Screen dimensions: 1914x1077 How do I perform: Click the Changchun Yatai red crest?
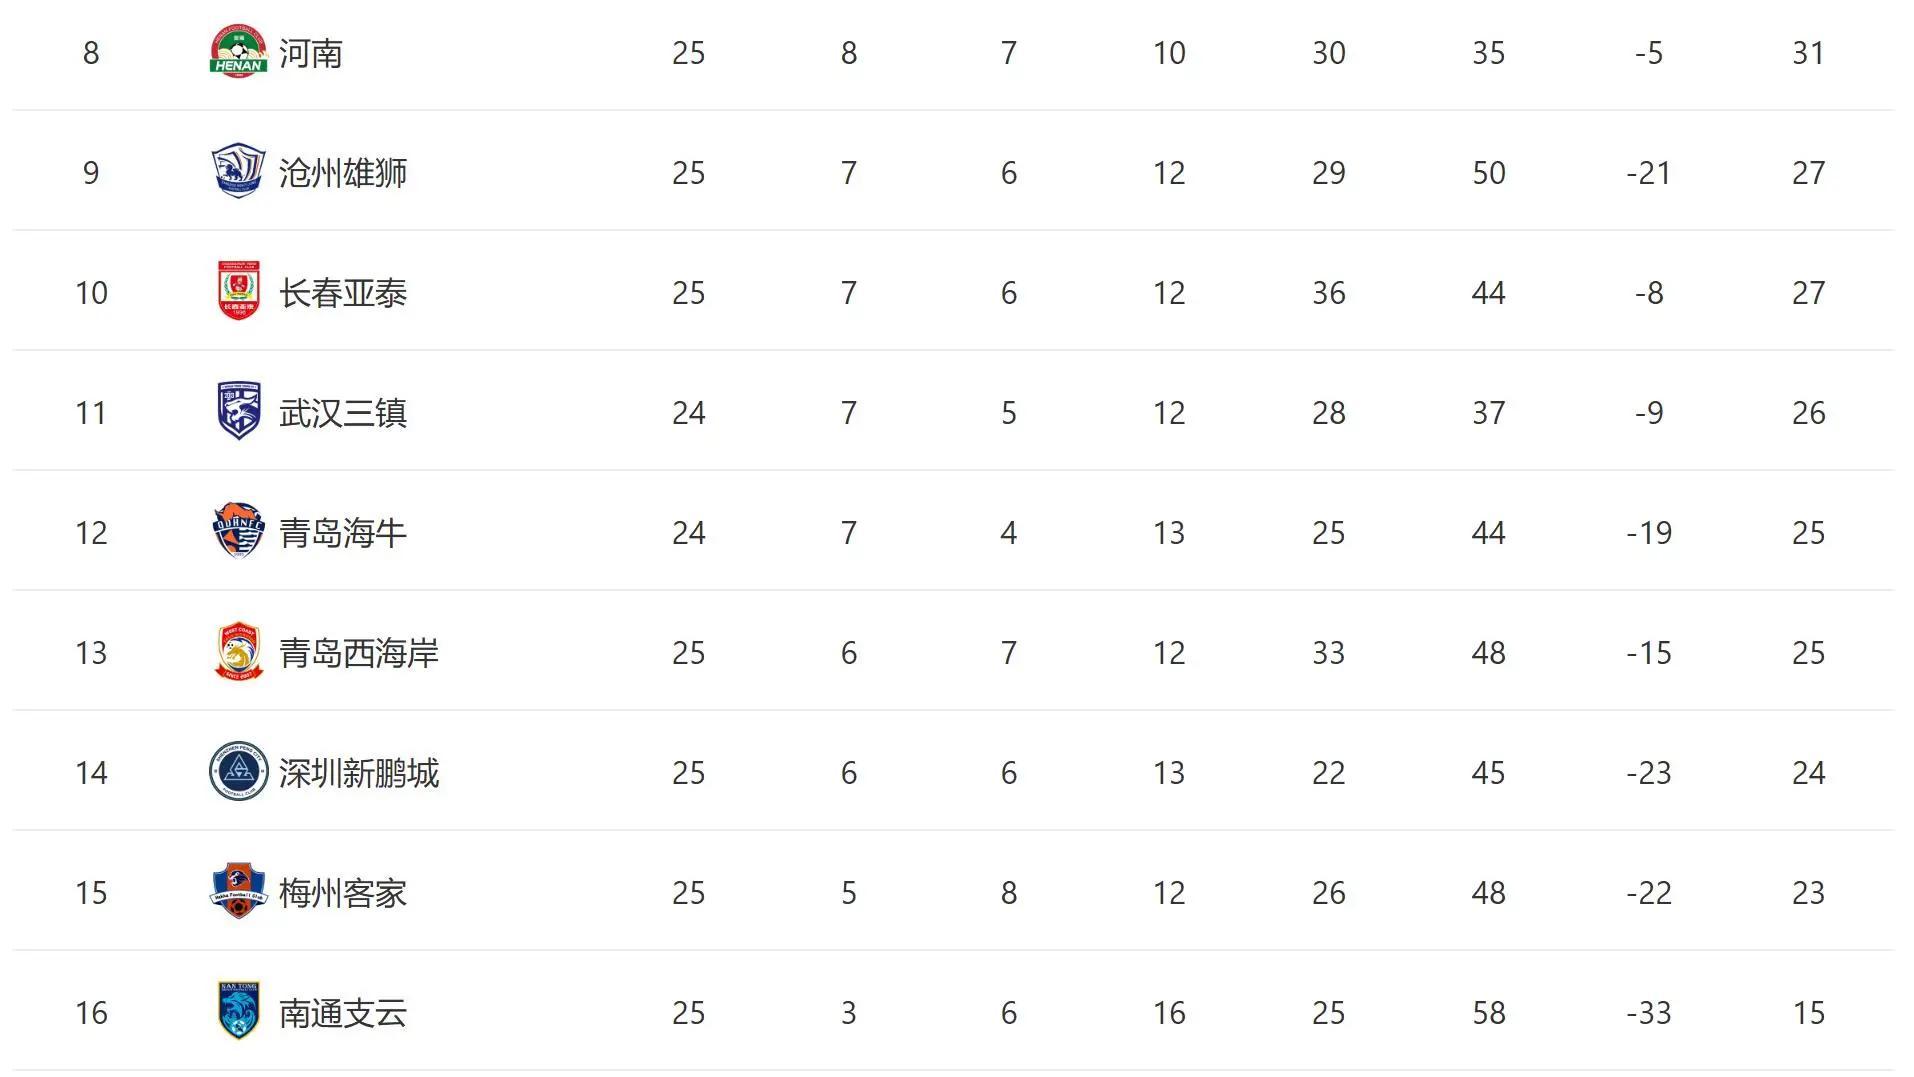[x=238, y=291]
